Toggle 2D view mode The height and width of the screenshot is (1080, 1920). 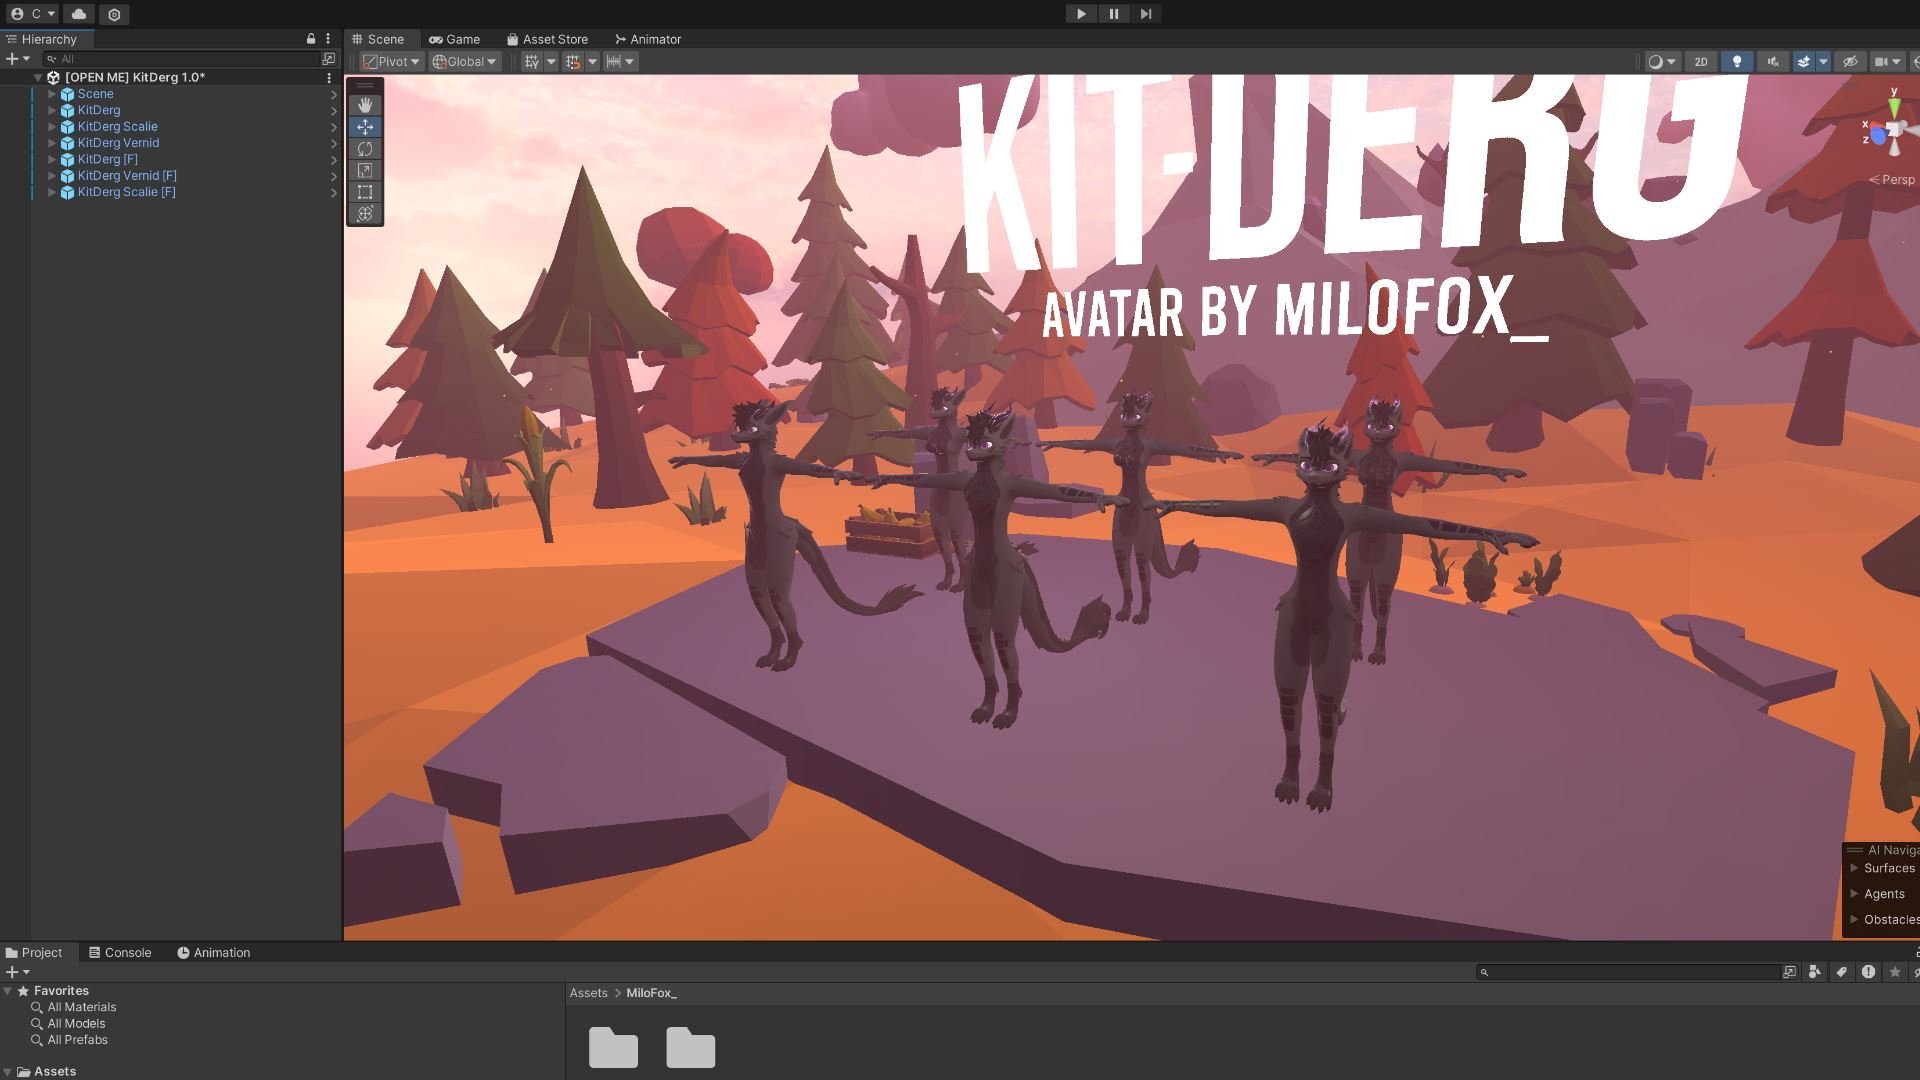pyautogui.click(x=1701, y=62)
